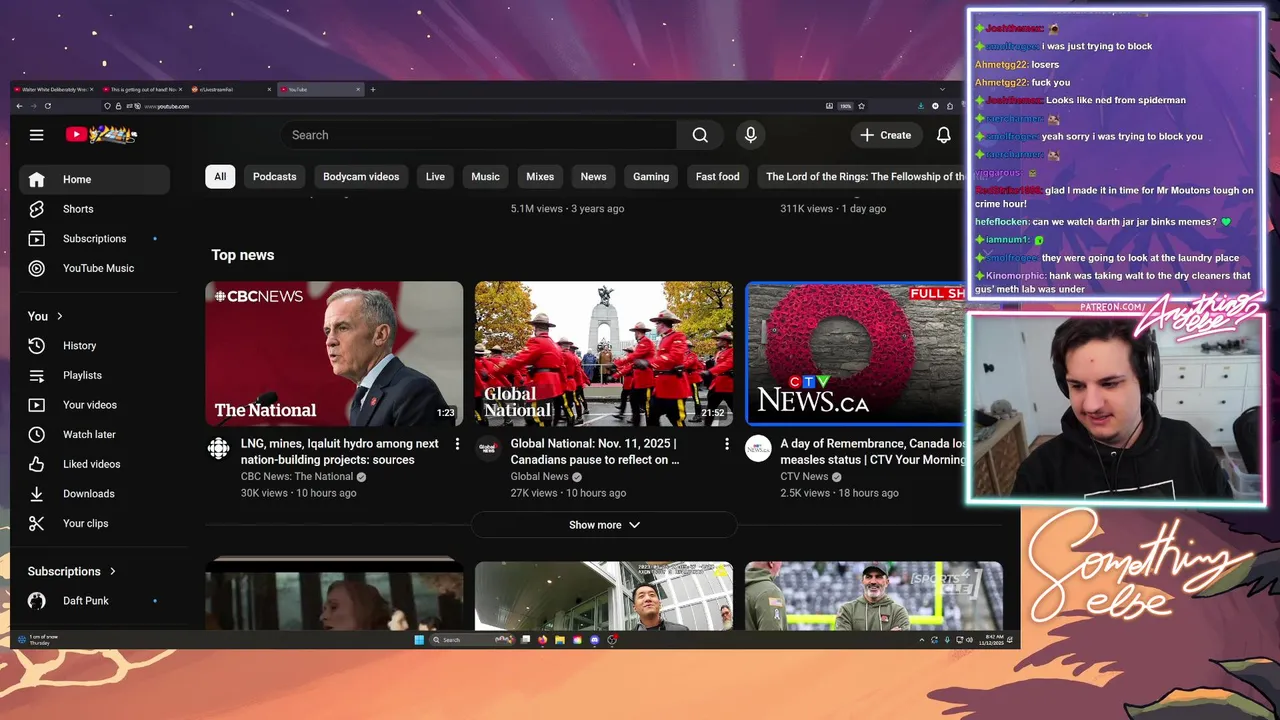This screenshot has height=720, width=1280.
Task: Expand the Subscriptions section heading
Action: (72, 571)
